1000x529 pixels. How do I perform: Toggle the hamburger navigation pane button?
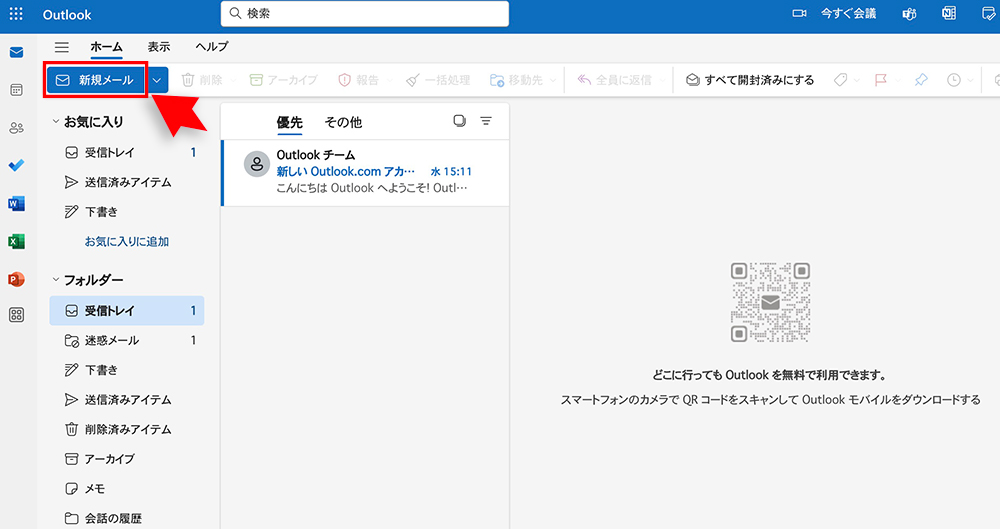point(62,47)
